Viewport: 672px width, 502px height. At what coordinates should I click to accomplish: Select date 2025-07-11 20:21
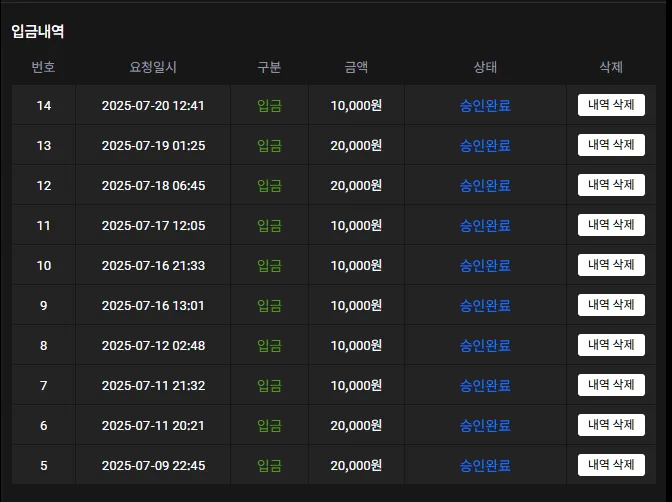[x=153, y=426]
